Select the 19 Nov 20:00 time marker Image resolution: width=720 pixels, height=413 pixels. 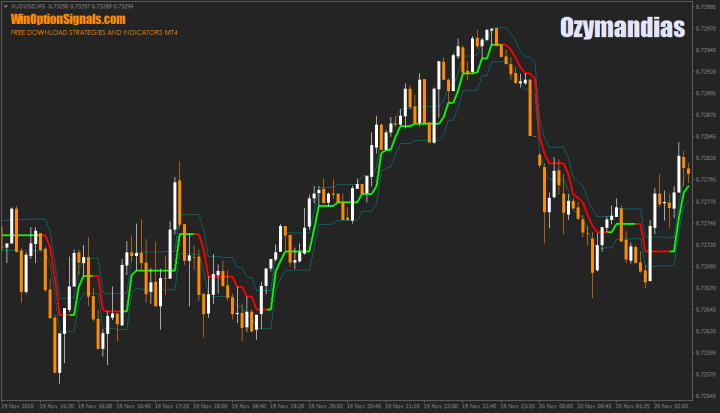327,407
